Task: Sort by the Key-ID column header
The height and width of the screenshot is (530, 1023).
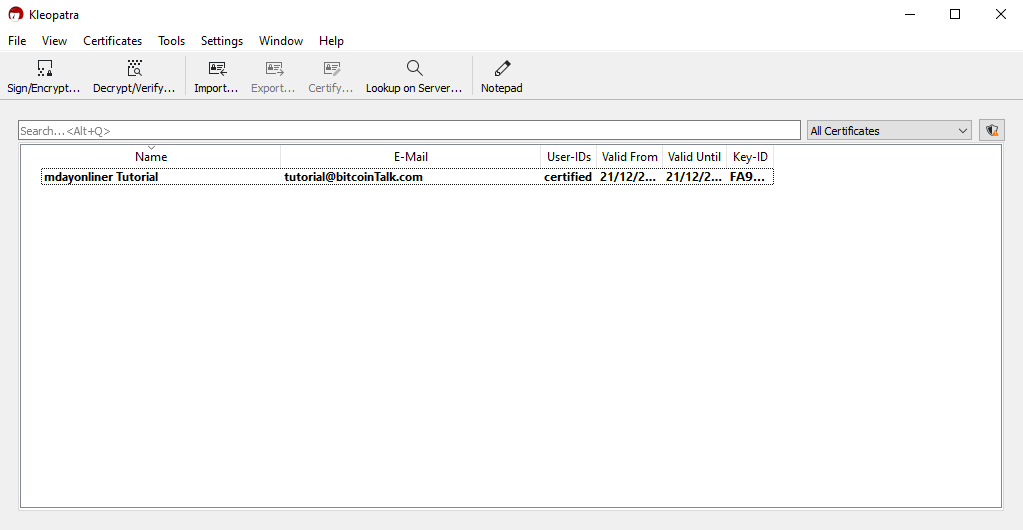Action: 750,157
